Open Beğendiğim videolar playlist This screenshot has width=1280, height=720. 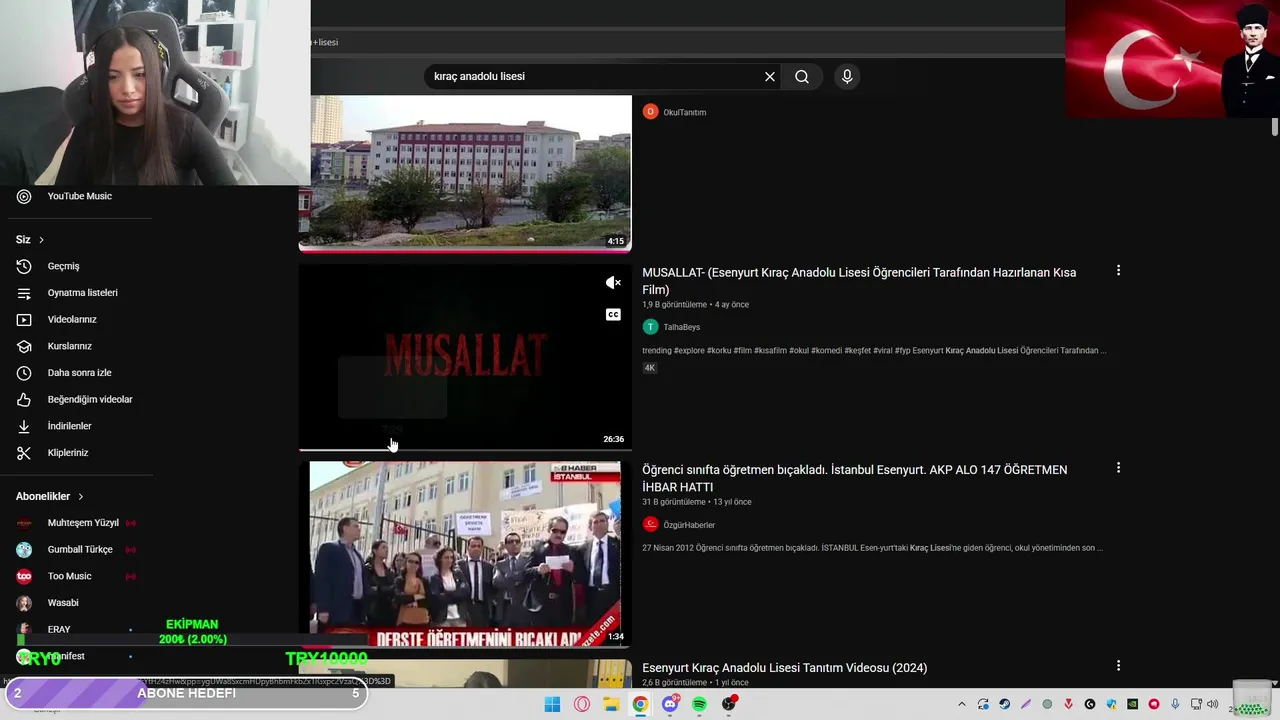point(75,399)
